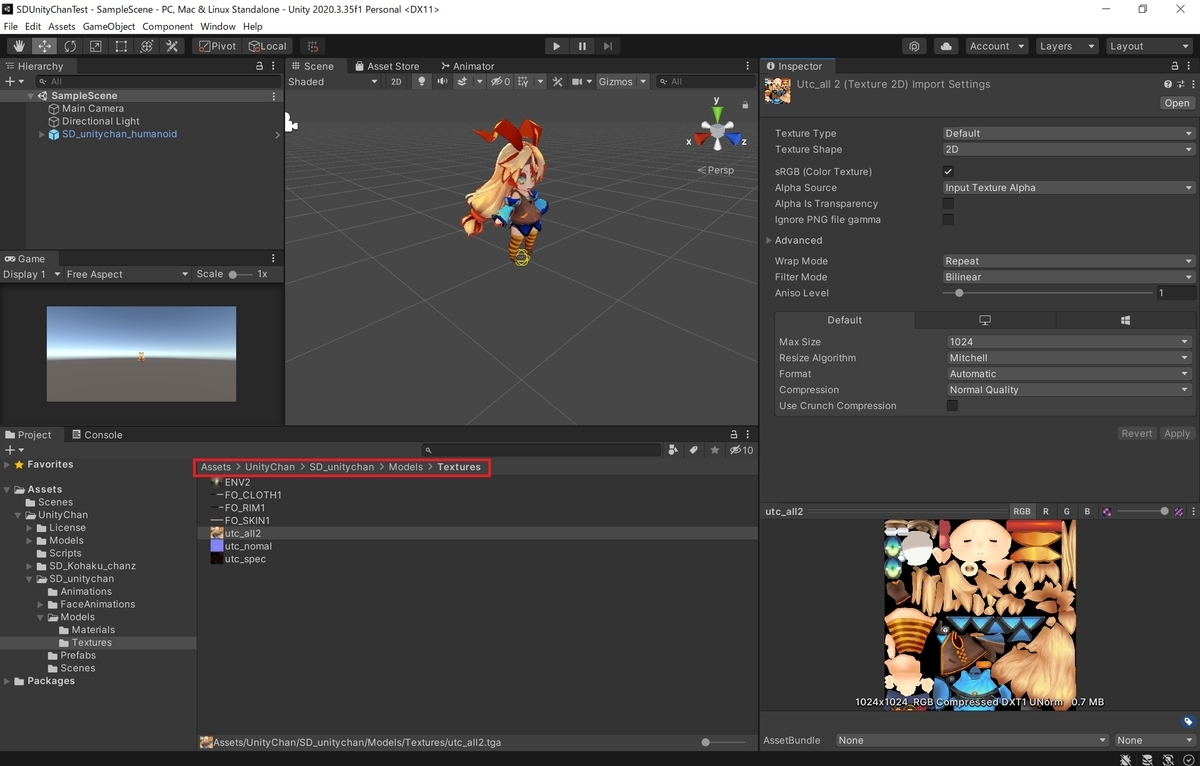Viewport: 1200px width, 766px height.
Task: Open the GameObject menu
Action: click(x=109, y=26)
